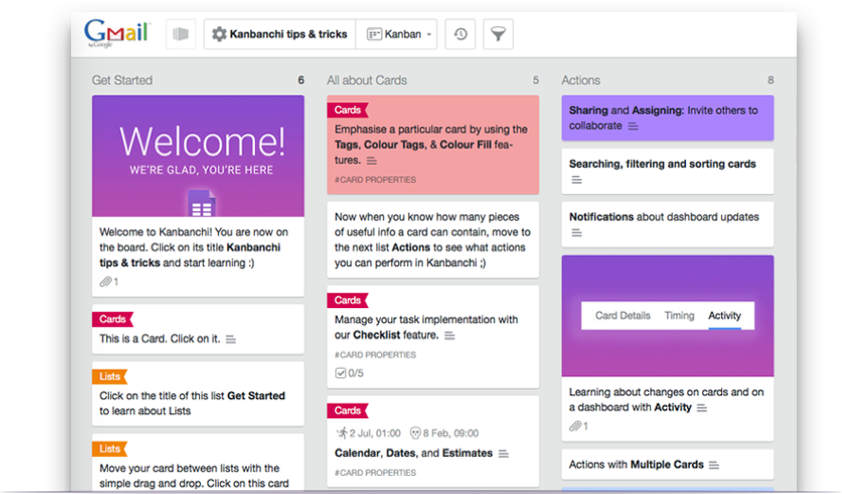Click description icon on Emphasise card
842x494 pixels.
tap(372, 161)
